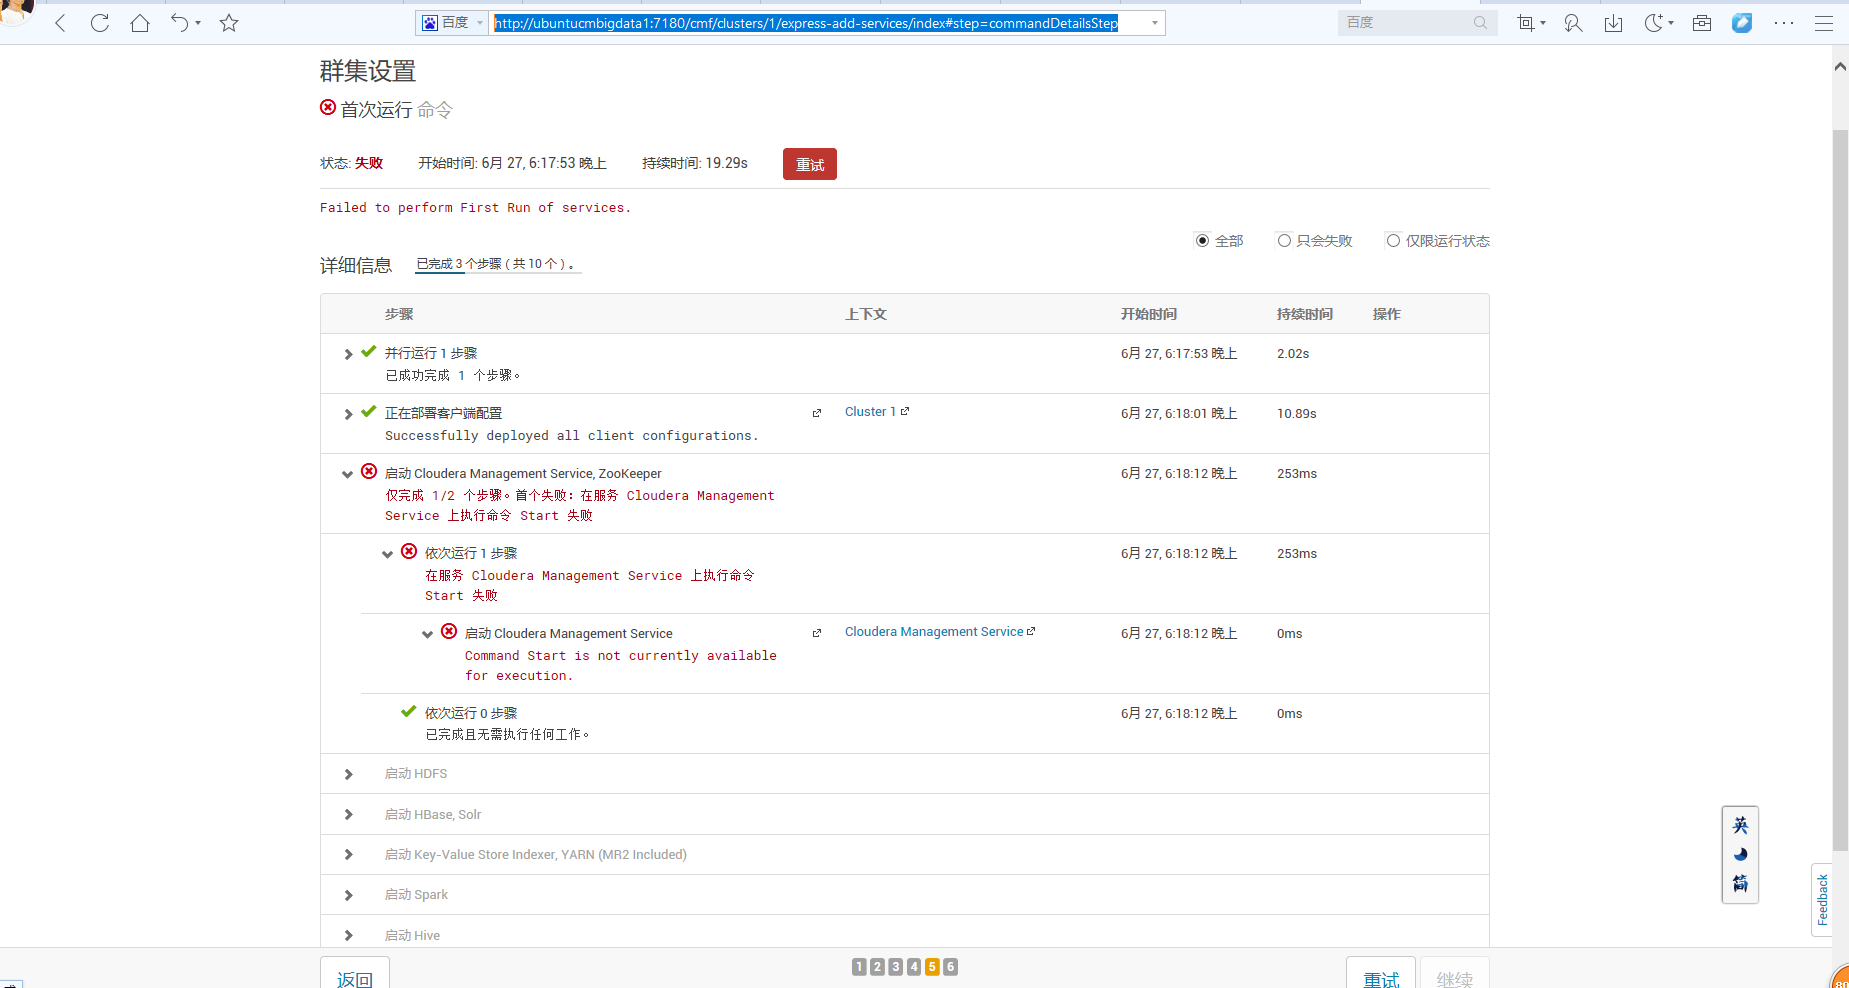Image resolution: width=1849 pixels, height=988 pixels.
Task: Click the search magnifier in search box
Action: click(x=1480, y=23)
